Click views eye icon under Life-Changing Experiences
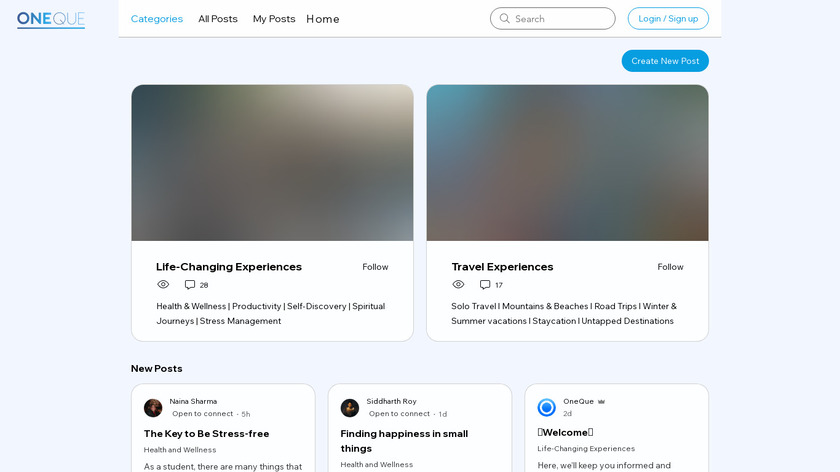The image size is (840, 472). (x=163, y=285)
